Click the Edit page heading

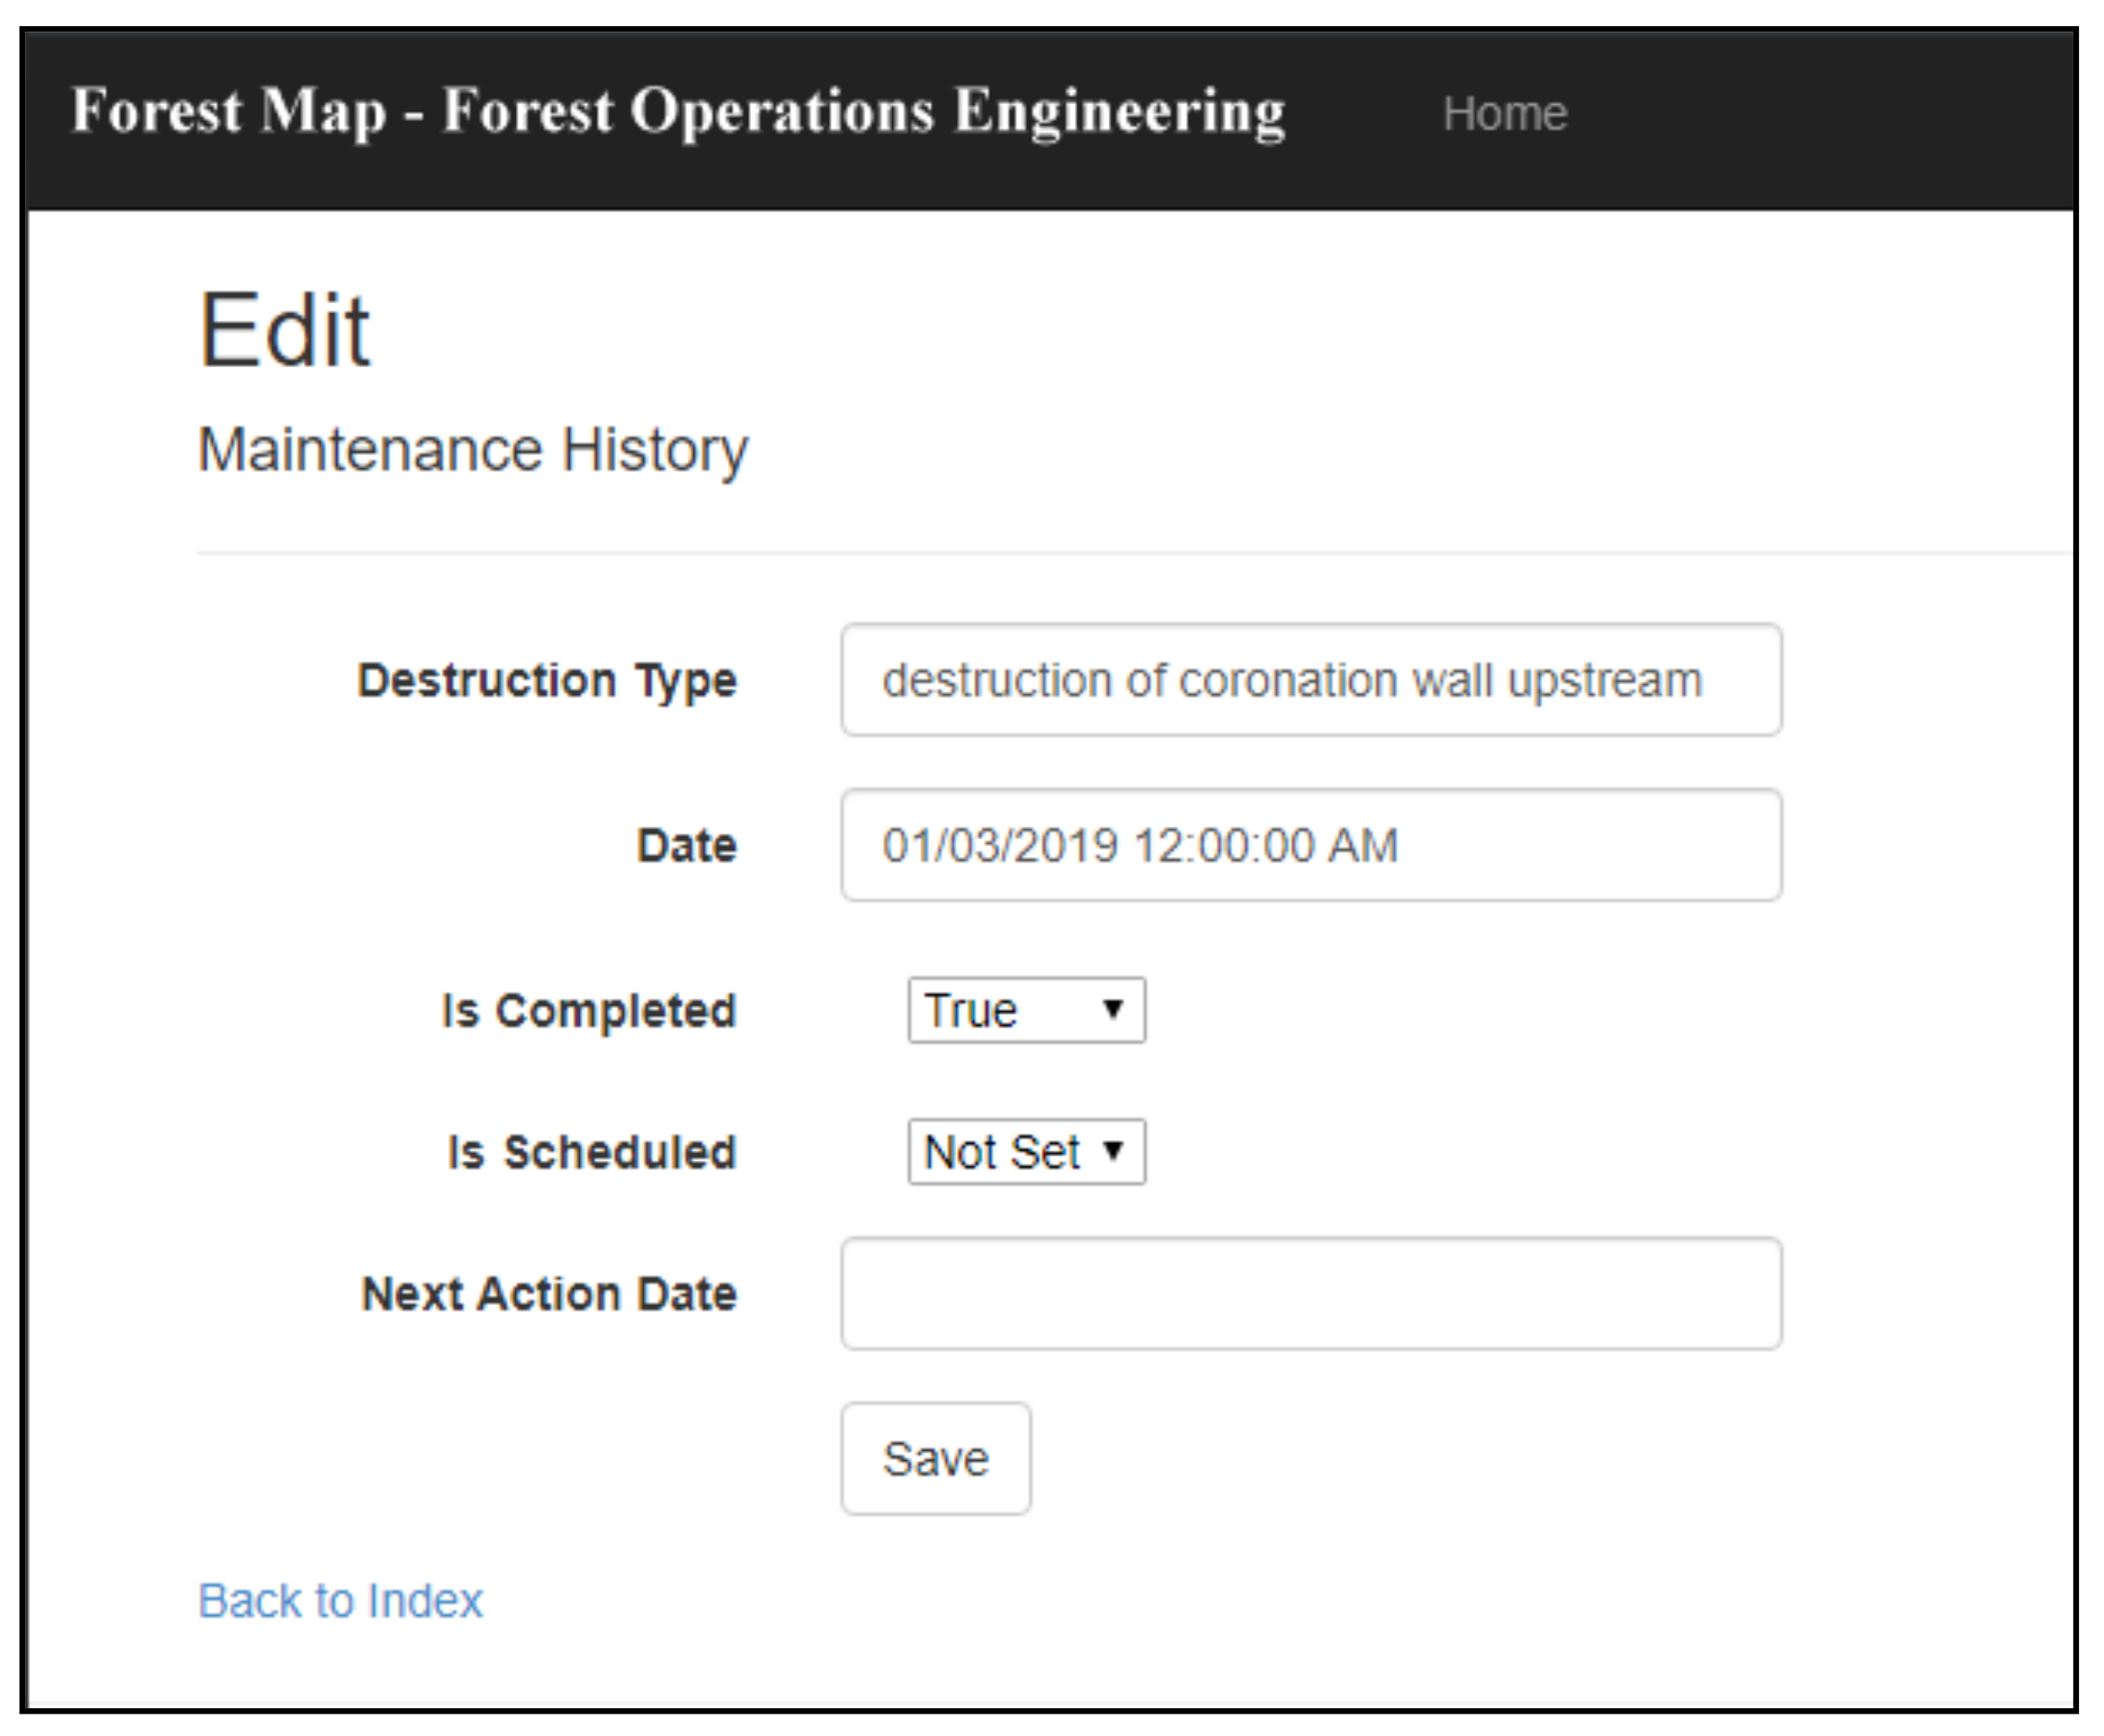coord(284,330)
